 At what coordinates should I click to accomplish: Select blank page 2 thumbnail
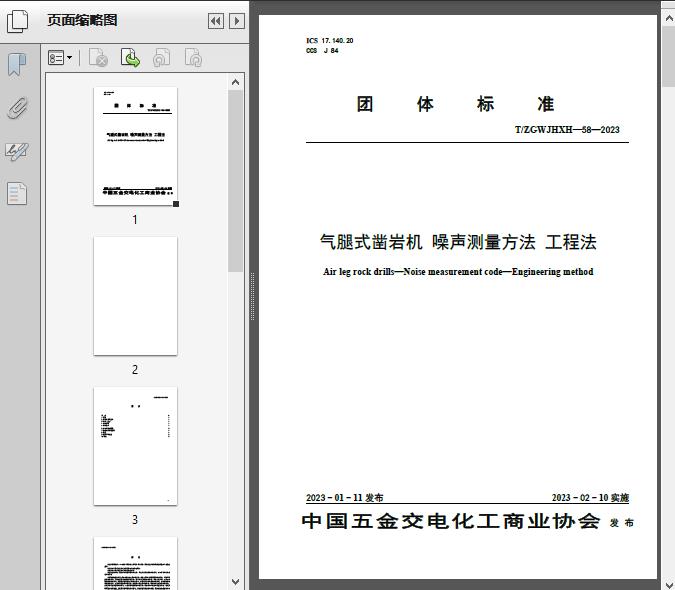pos(135,296)
